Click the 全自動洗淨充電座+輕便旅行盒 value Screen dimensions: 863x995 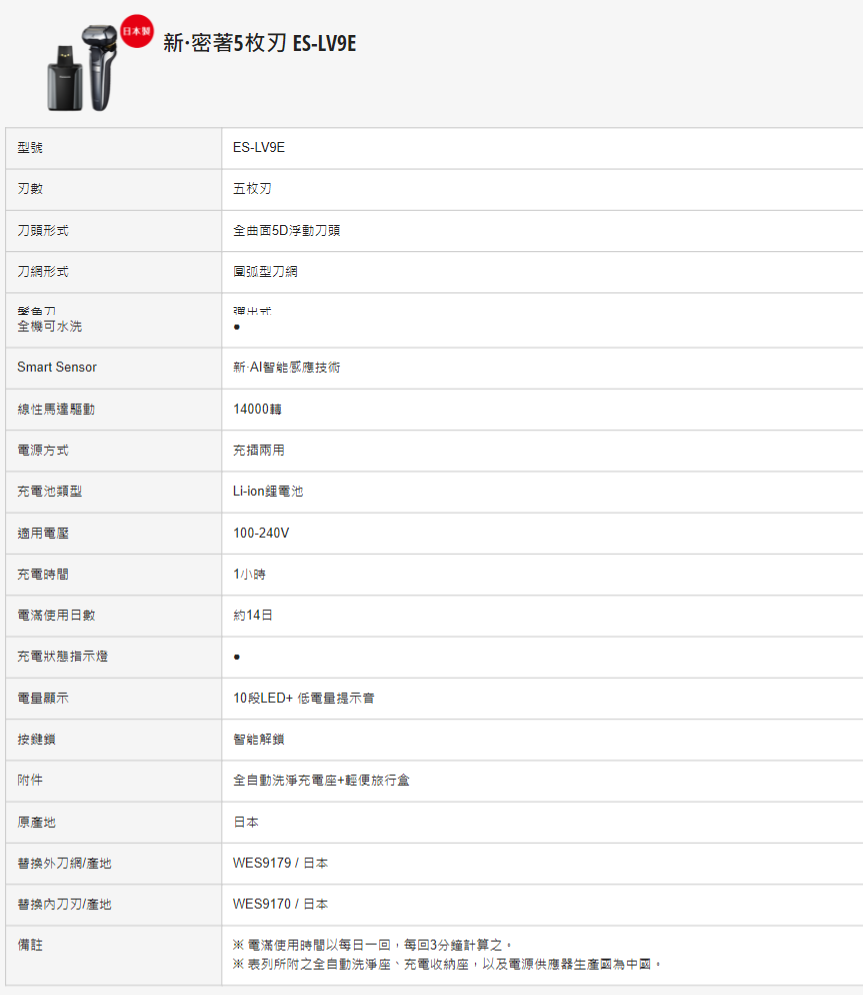(x=321, y=780)
